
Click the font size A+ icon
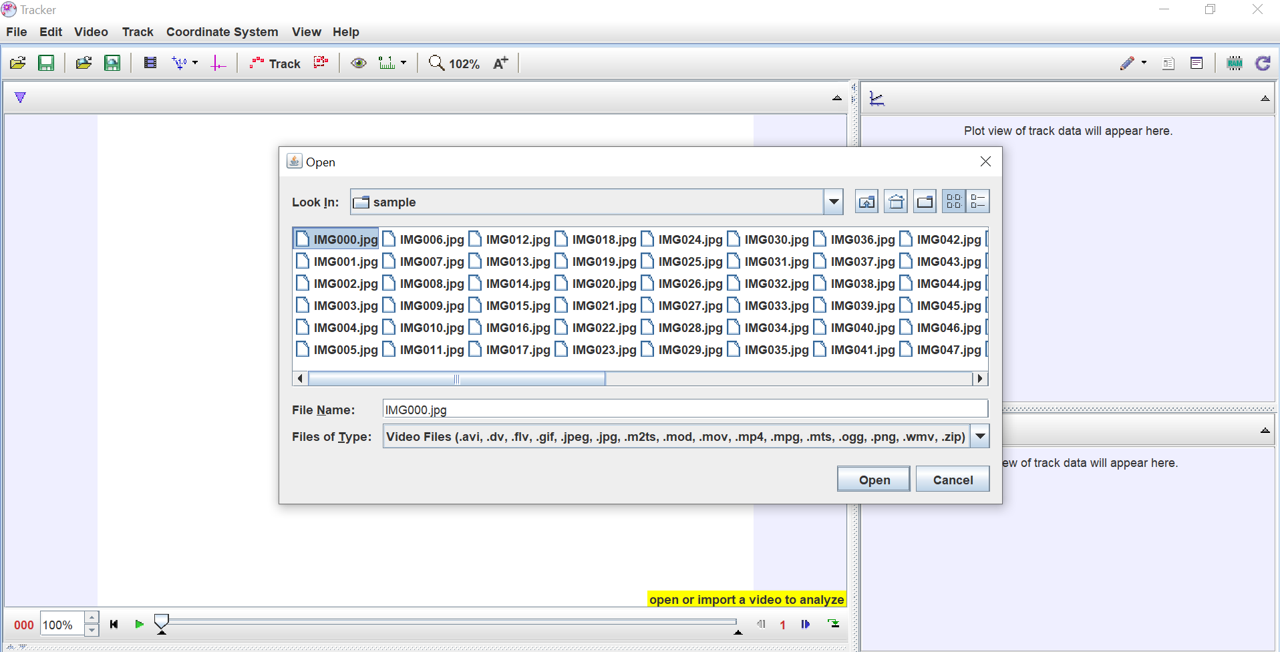pos(501,63)
